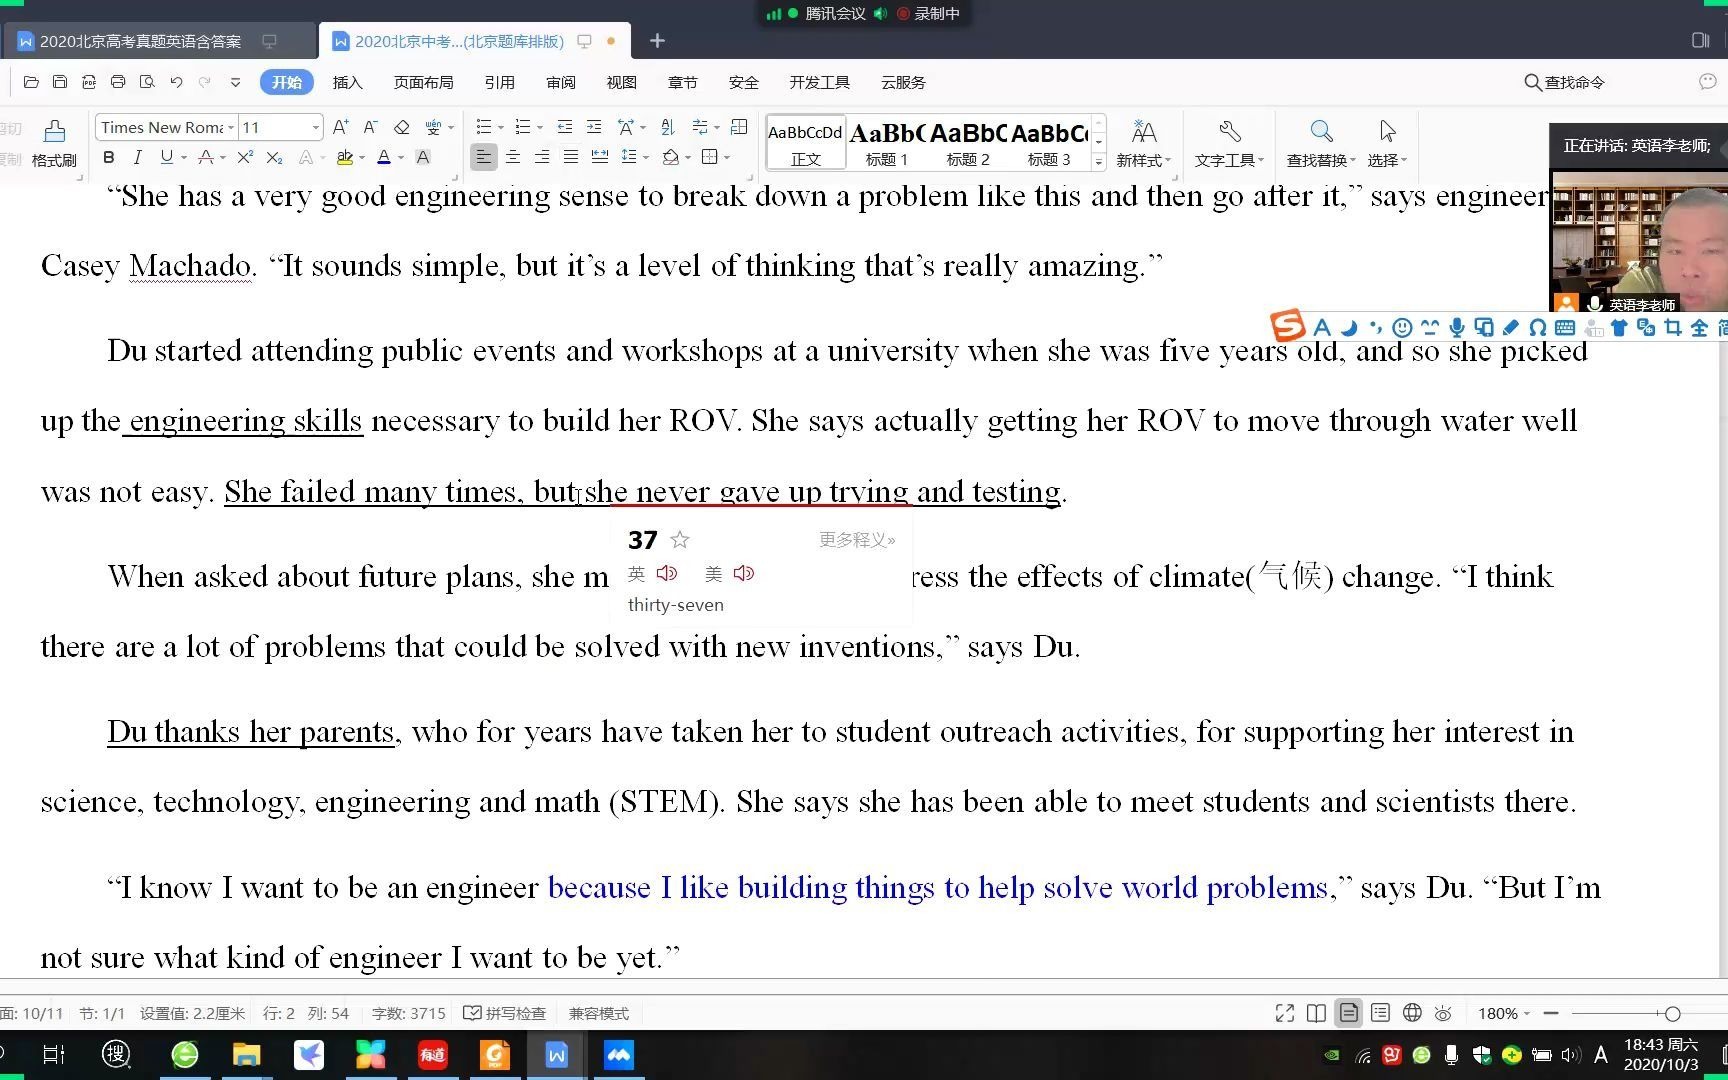The width and height of the screenshot is (1728, 1080).
Task: Click 更多释义 link in dictionary popup
Action: pyautogui.click(x=857, y=540)
